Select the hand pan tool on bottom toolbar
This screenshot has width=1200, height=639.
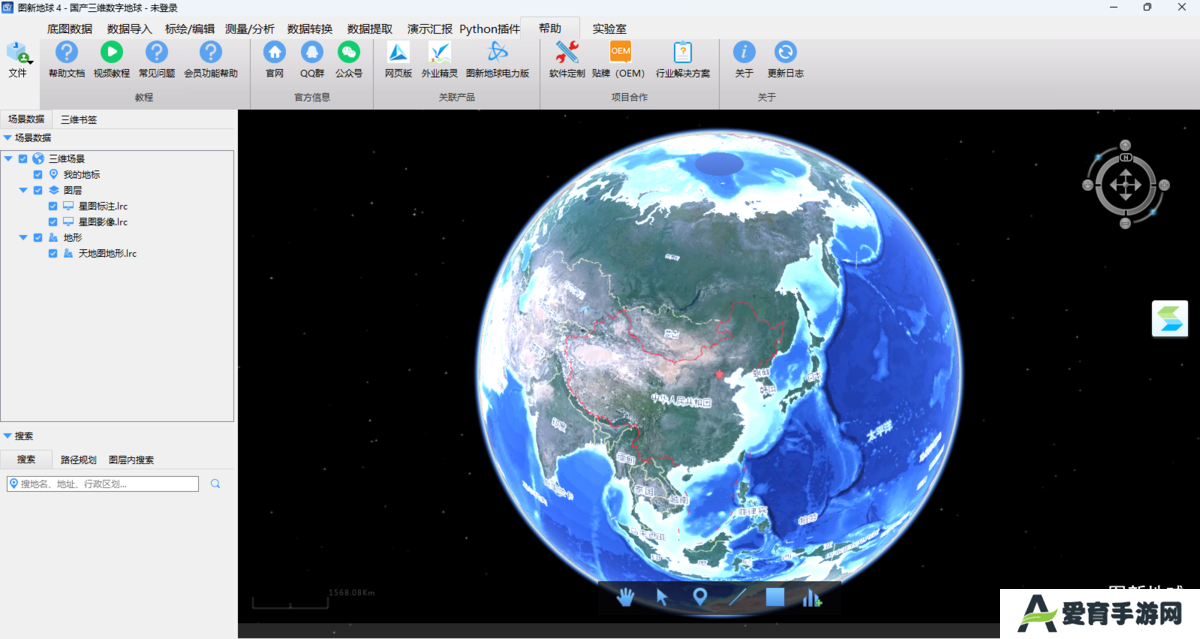coord(626,598)
